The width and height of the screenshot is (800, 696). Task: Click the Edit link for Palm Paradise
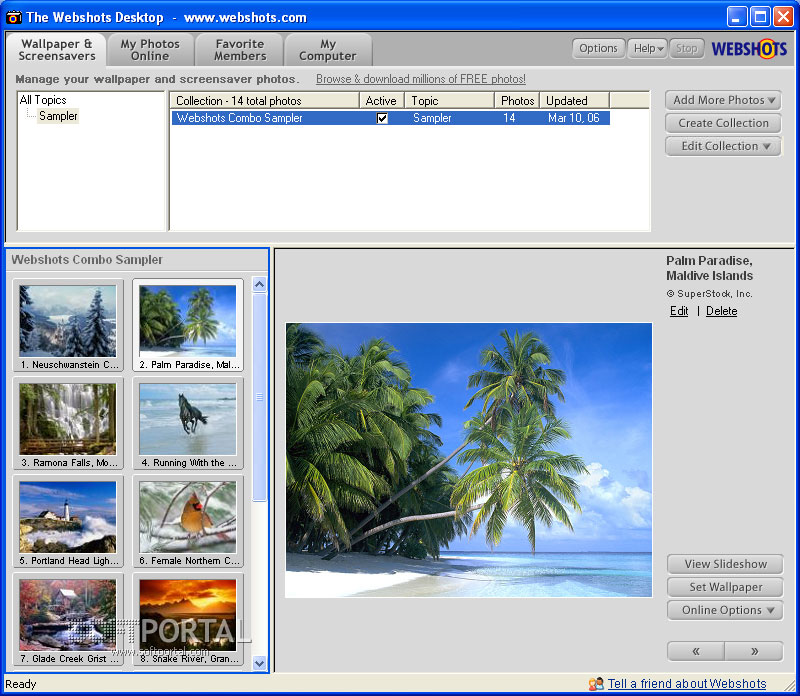point(679,311)
